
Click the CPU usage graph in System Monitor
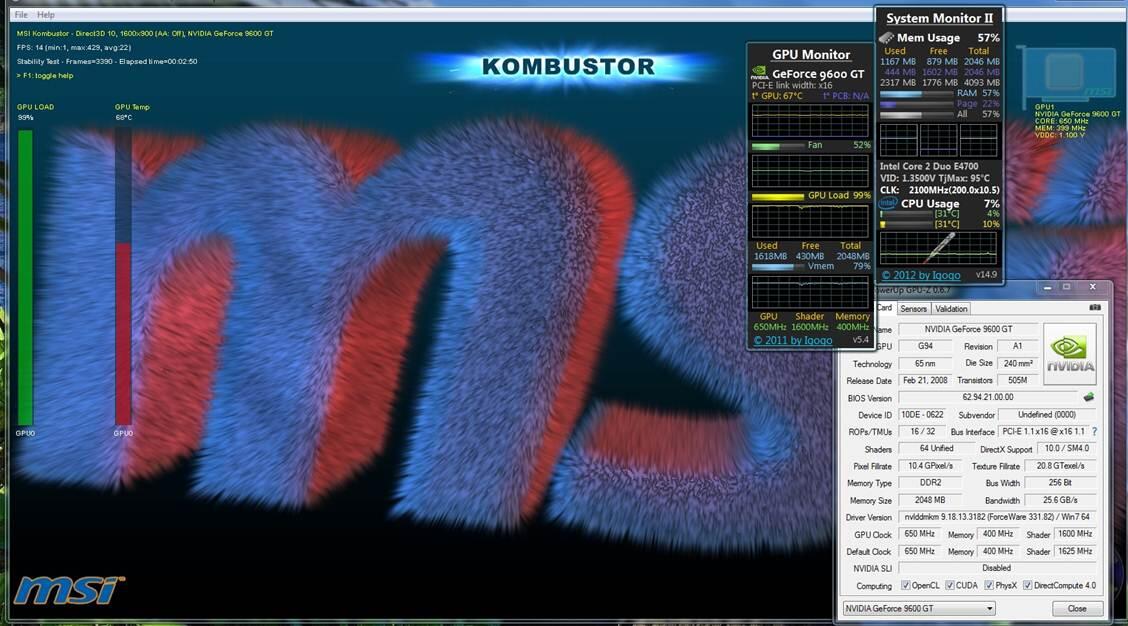click(938, 248)
